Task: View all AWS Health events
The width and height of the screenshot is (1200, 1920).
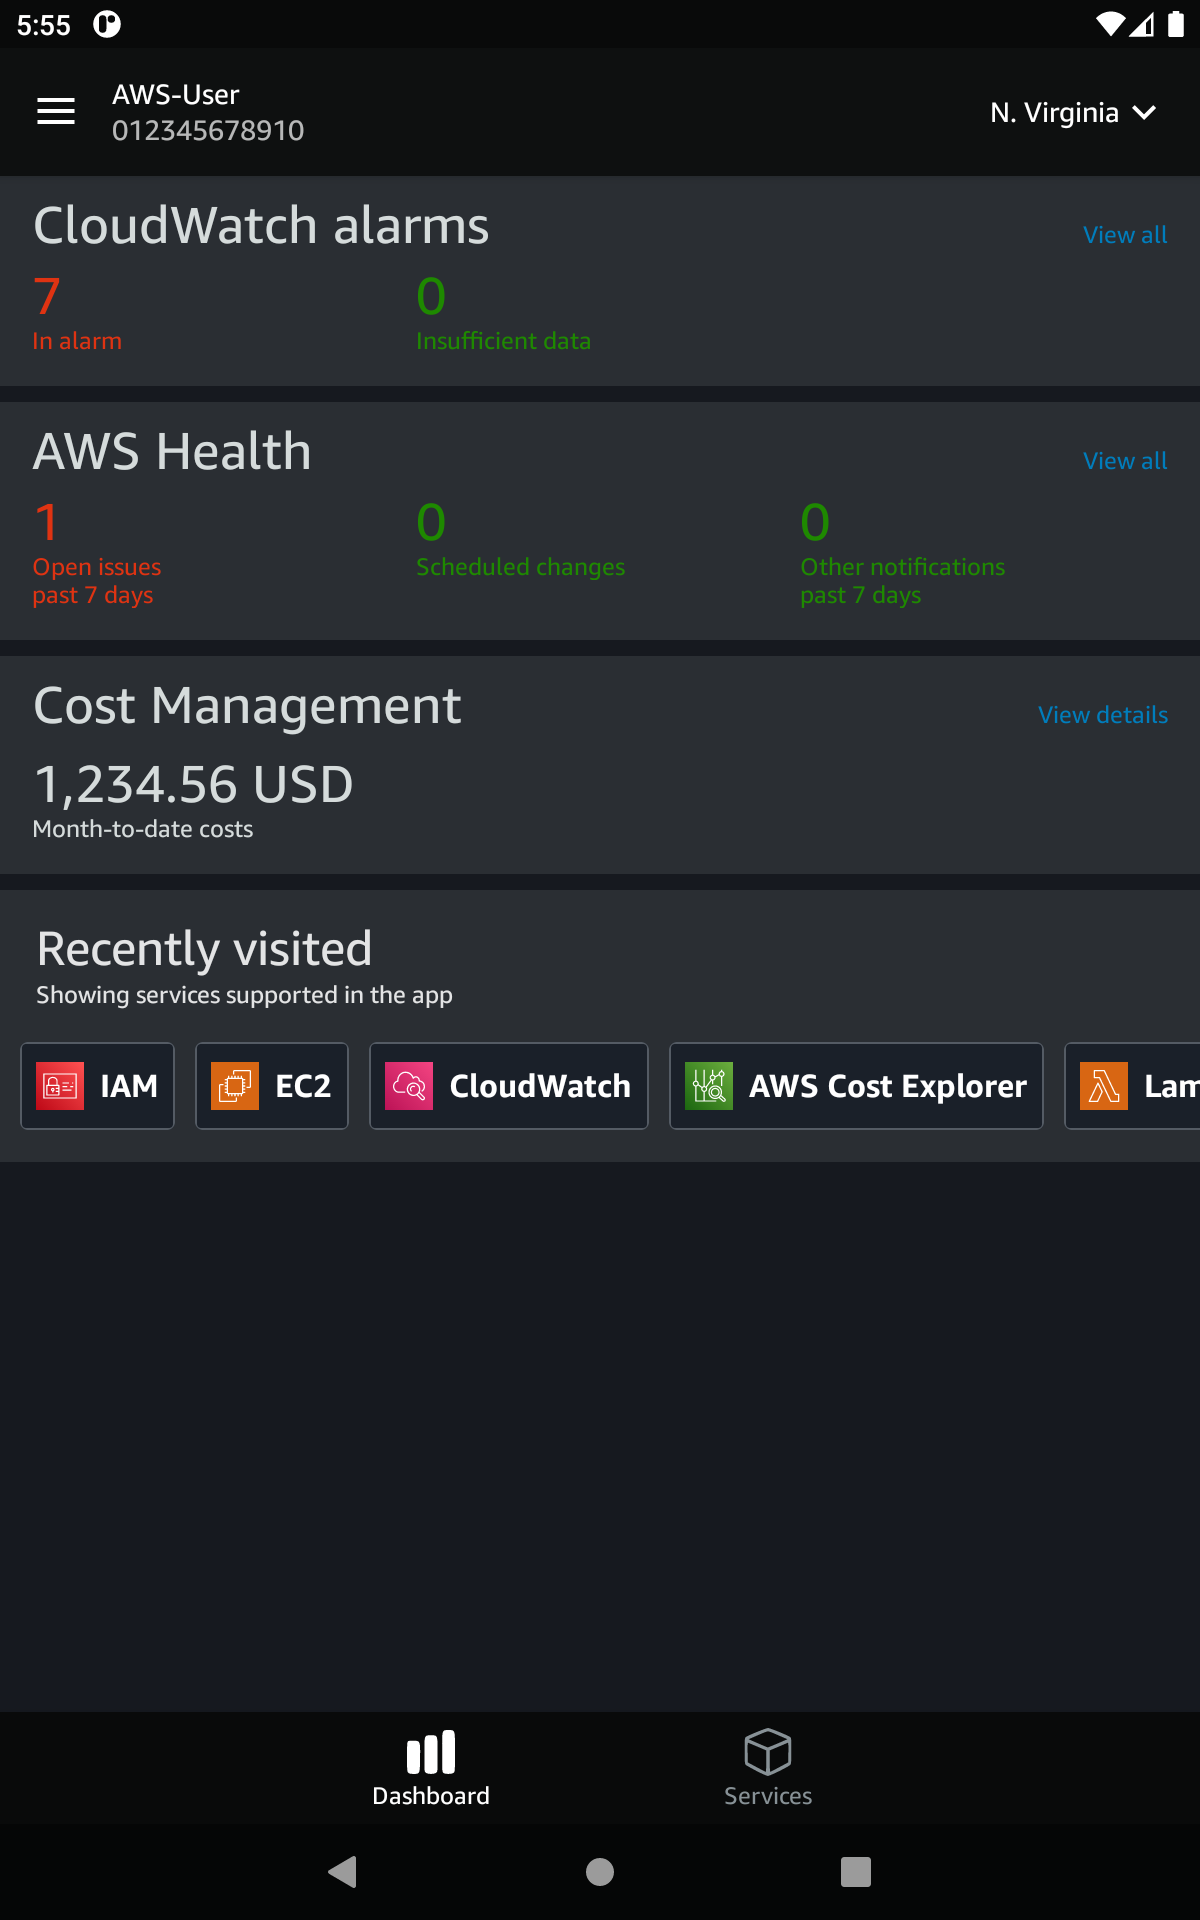Action: pyautogui.click(x=1124, y=461)
